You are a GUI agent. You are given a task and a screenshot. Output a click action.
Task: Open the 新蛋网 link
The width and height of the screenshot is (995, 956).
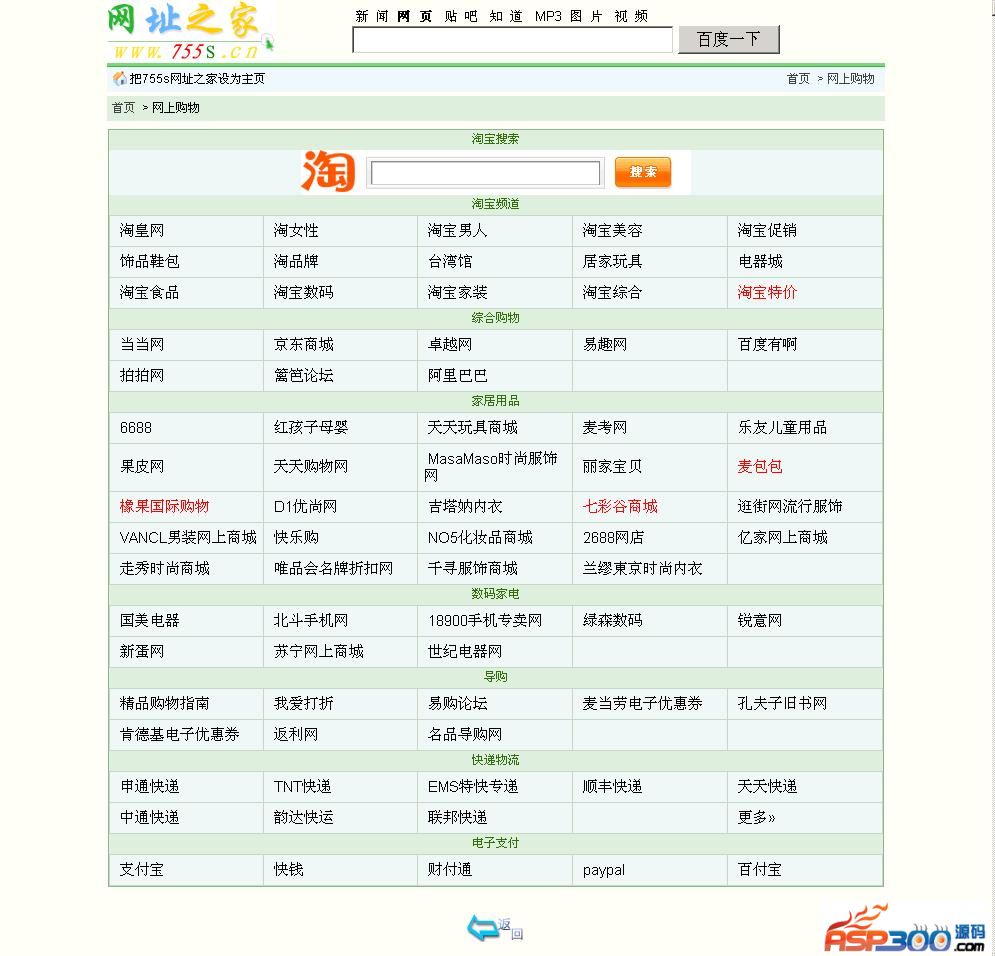coord(142,652)
